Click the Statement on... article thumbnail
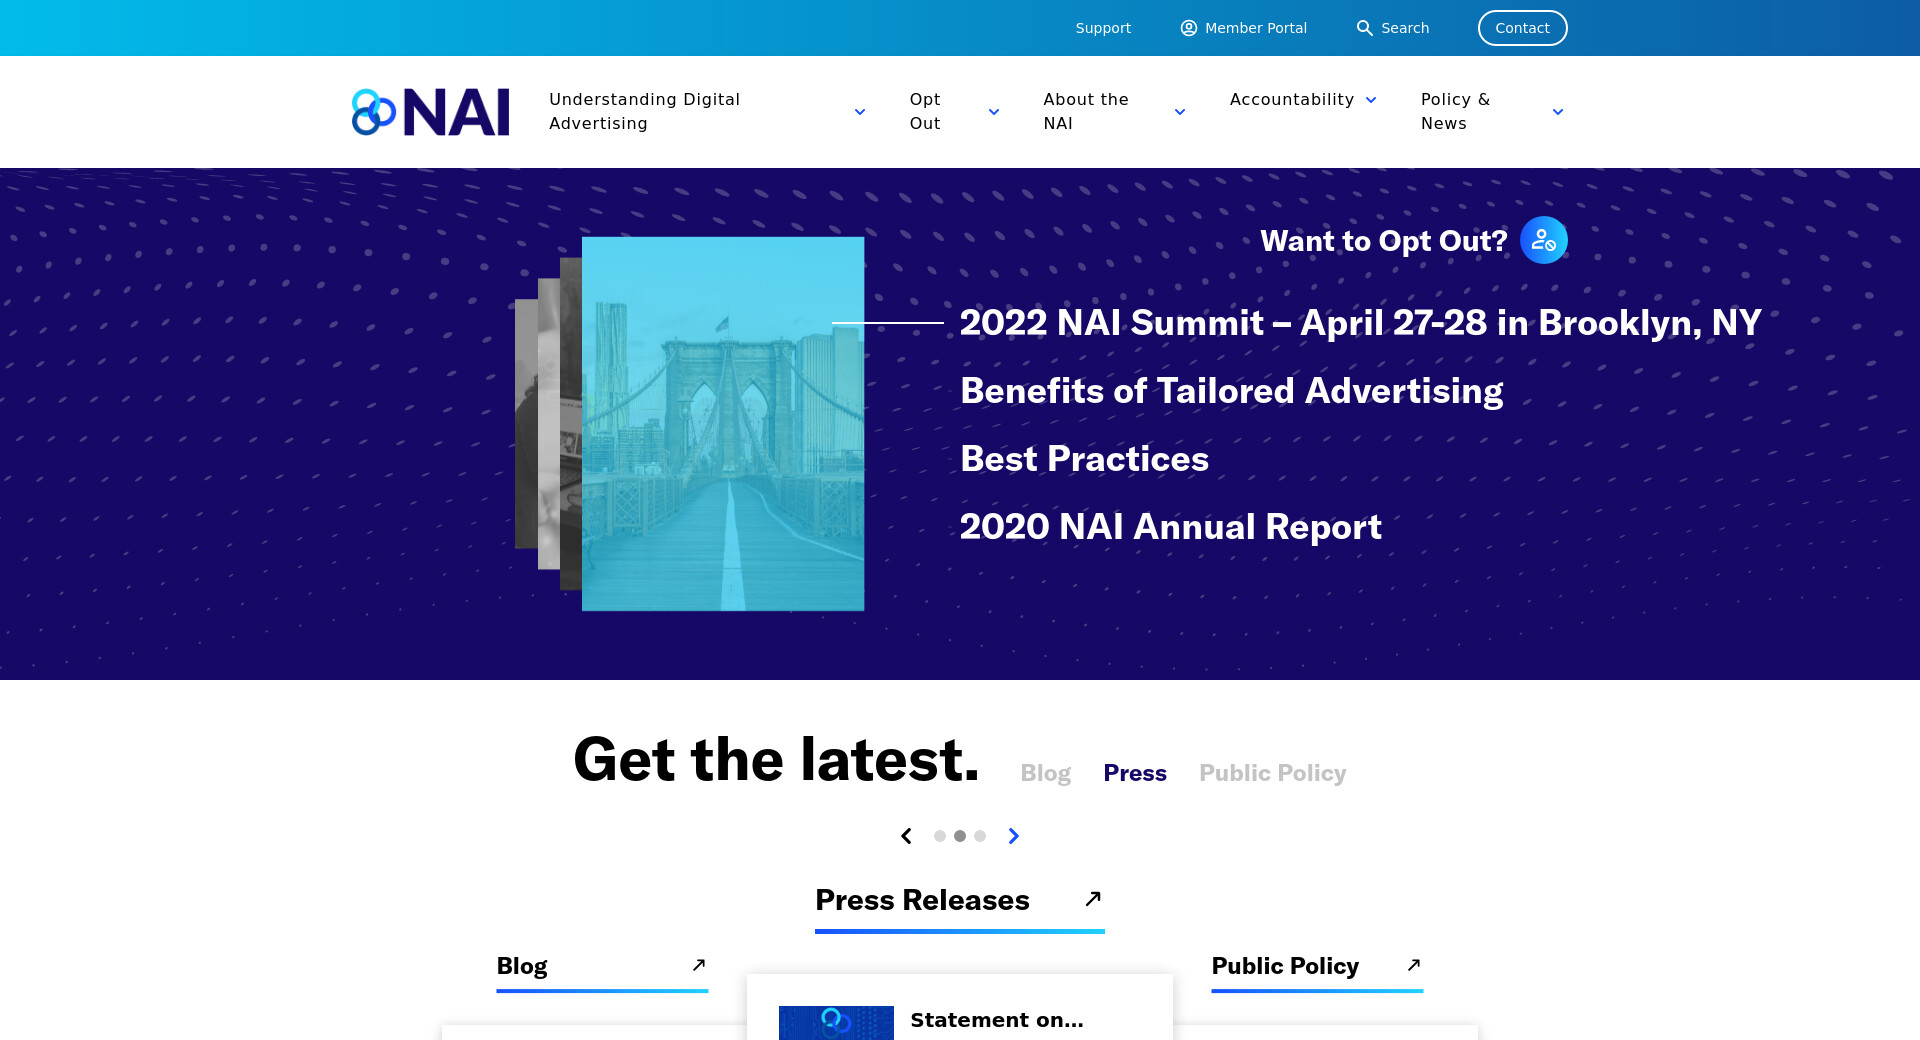The width and height of the screenshot is (1920, 1040). coord(836,1023)
